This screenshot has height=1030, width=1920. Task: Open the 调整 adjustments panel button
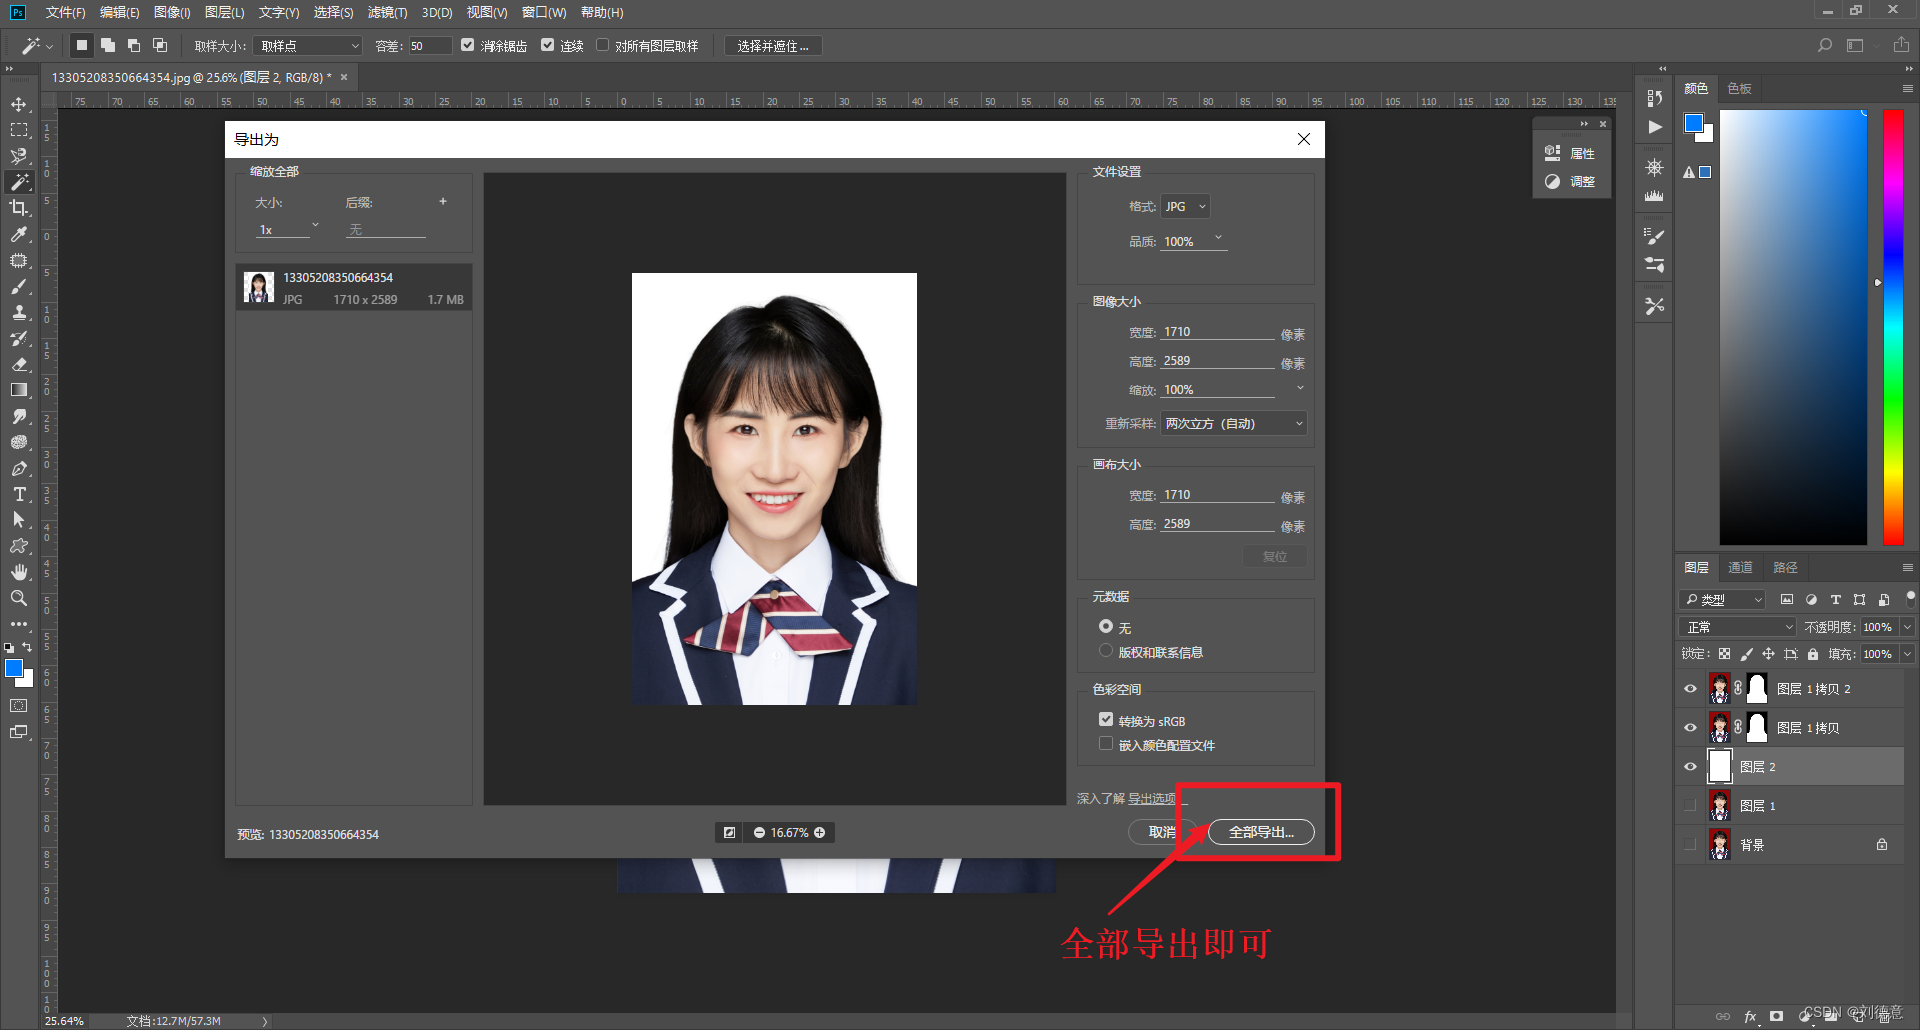coord(1570,181)
